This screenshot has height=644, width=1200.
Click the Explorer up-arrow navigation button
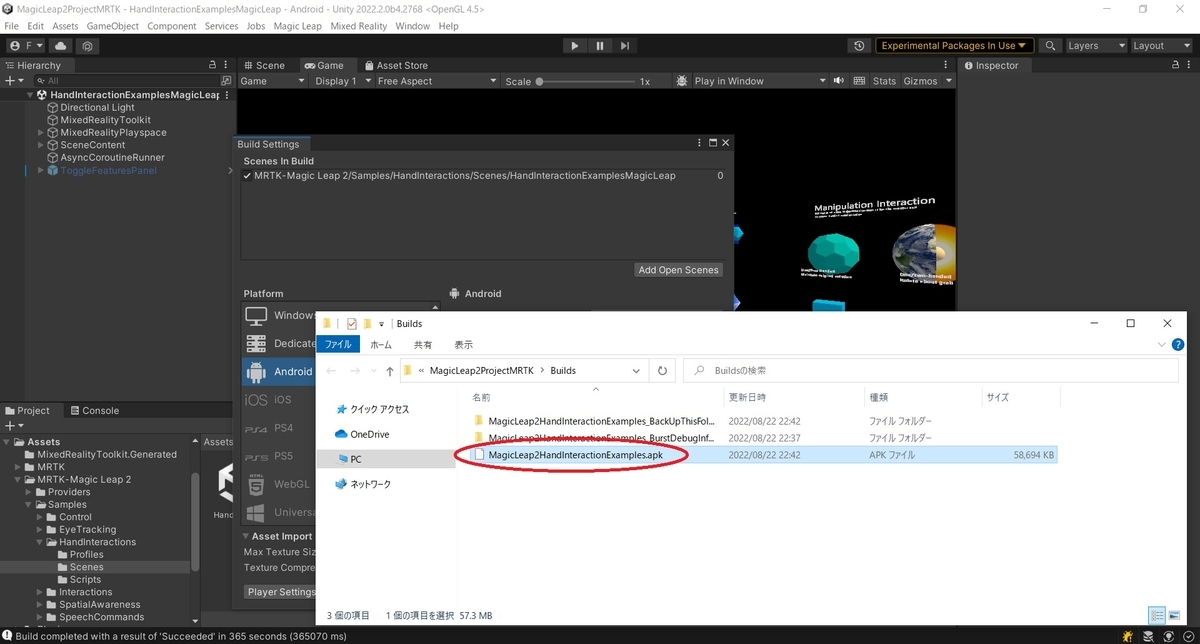click(389, 371)
